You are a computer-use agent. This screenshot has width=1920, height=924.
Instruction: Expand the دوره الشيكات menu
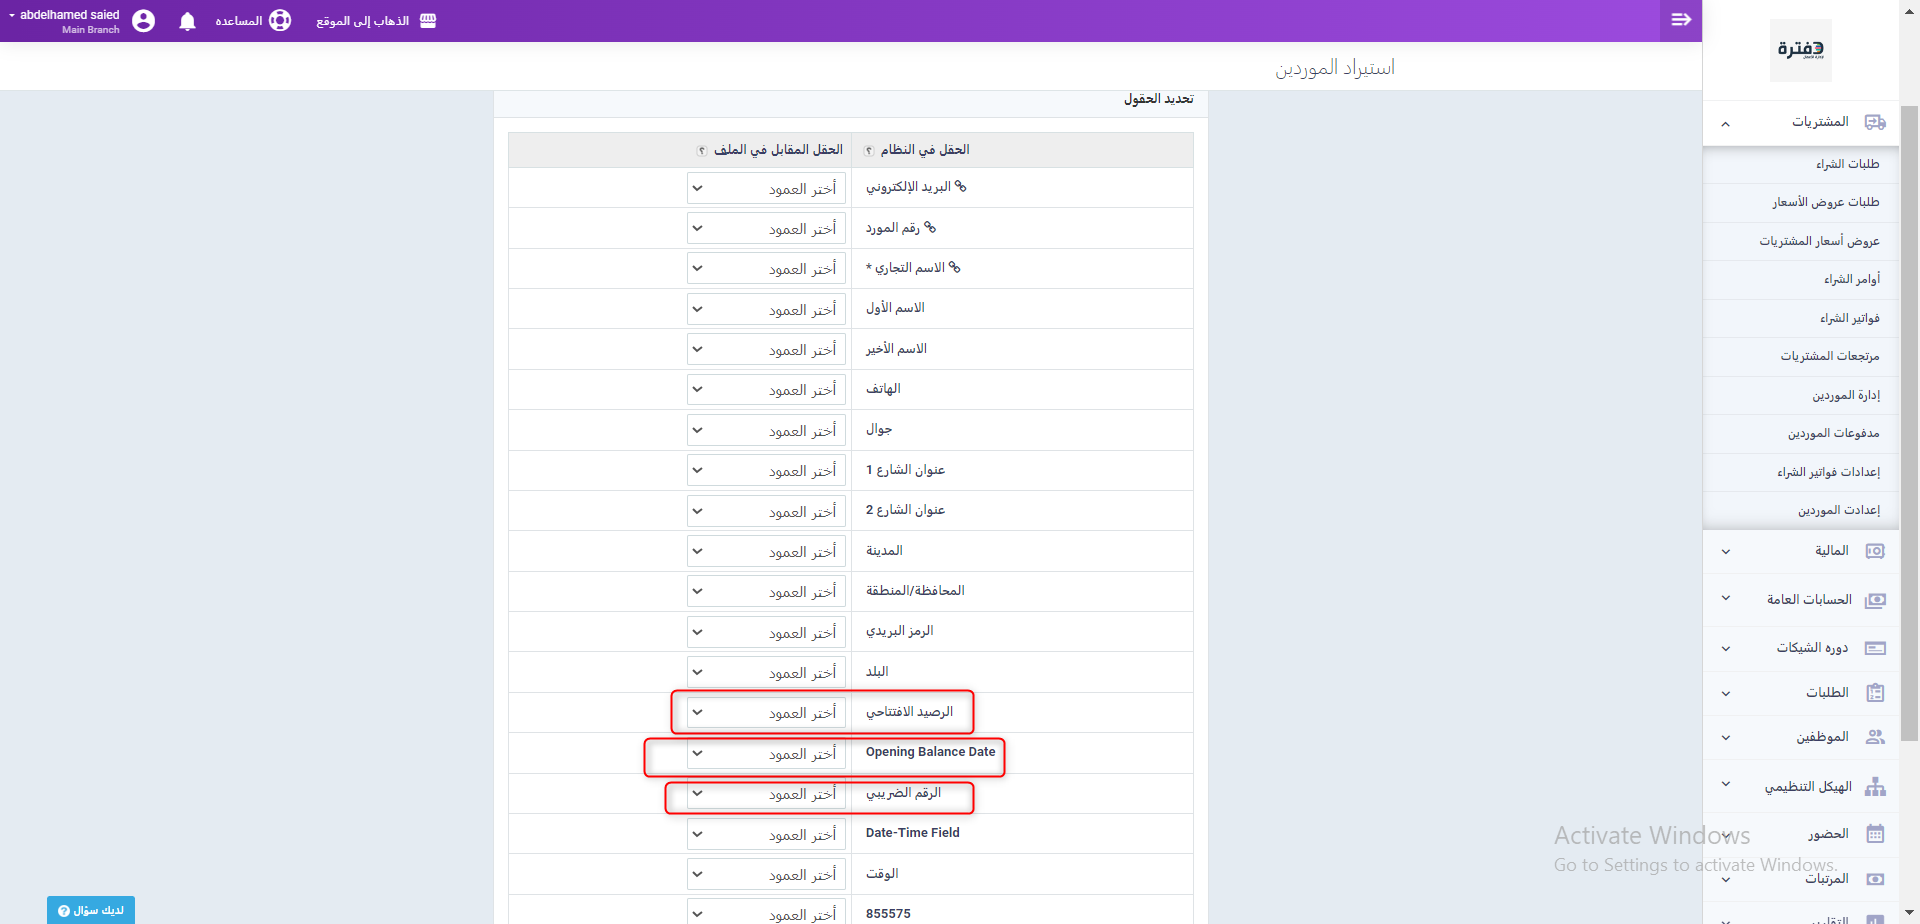1725,649
